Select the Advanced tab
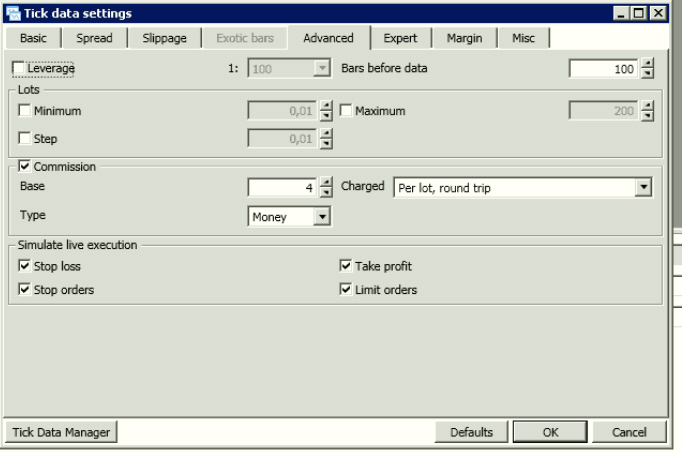Viewport: 682px width, 453px height. coord(328,38)
